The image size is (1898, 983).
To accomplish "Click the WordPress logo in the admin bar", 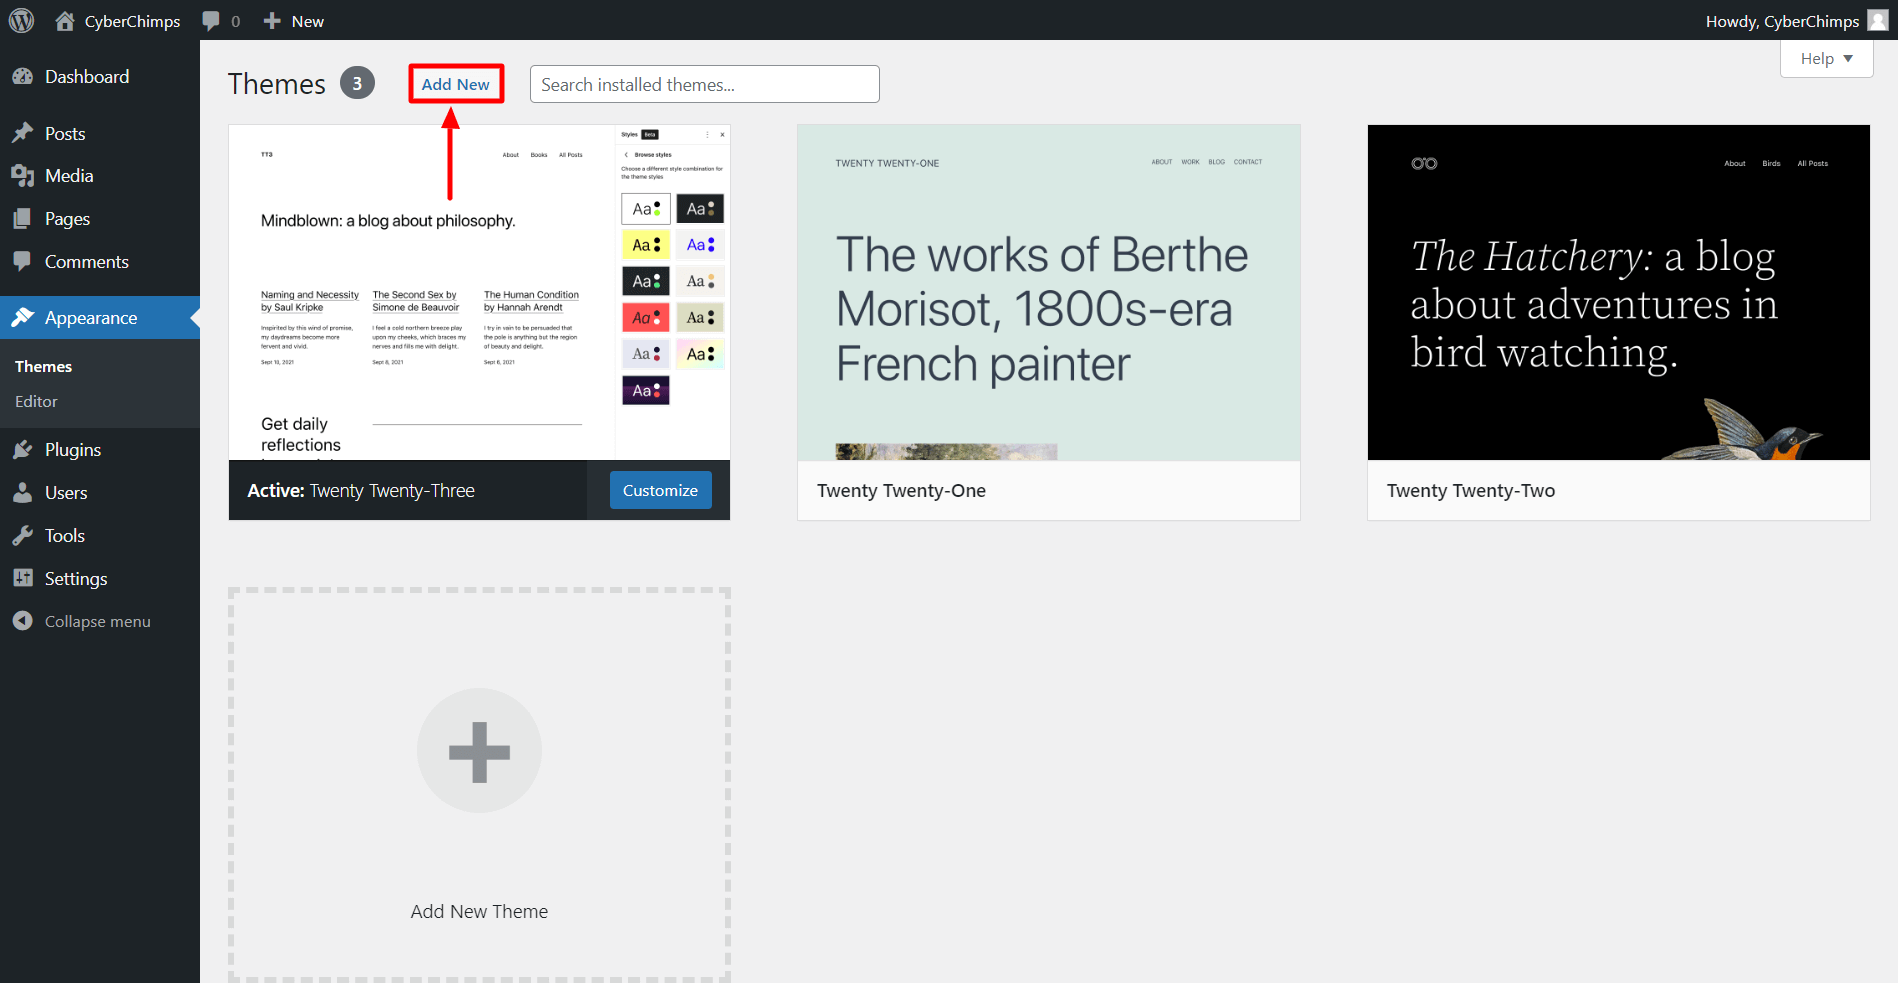I will 22,20.
